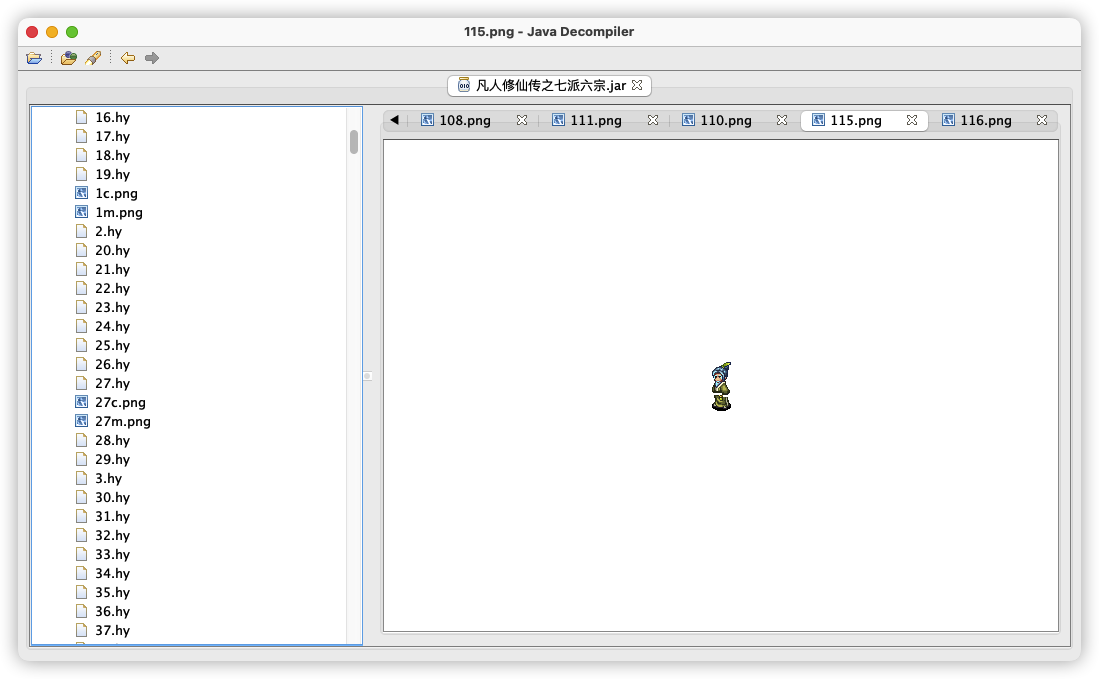
Task: Select 20.hy in the file tree
Action: point(112,250)
